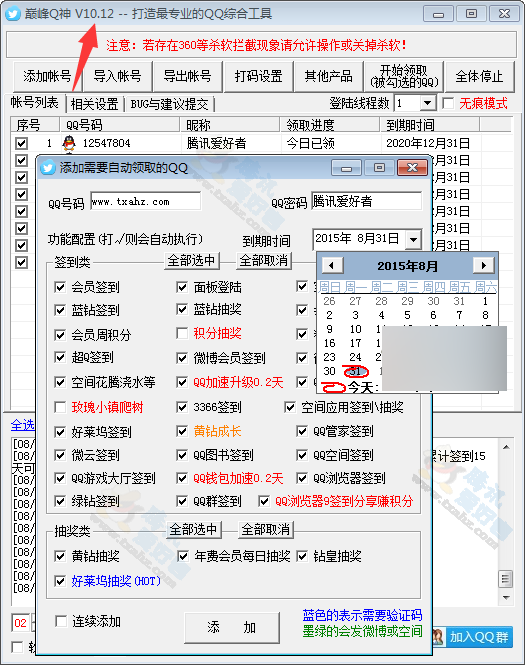Screen dimensions: 525x665
Task: Toggle 好莱坞抽奖 (HOT) checkbox
Action: pos(60,581)
